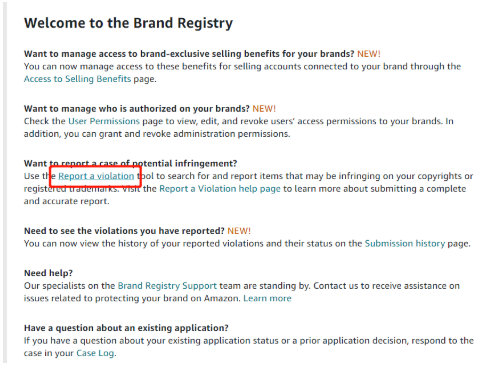Viewport: 478px width, 365px height.
Task: Click the potential infringement question heading
Action: pos(130,164)
